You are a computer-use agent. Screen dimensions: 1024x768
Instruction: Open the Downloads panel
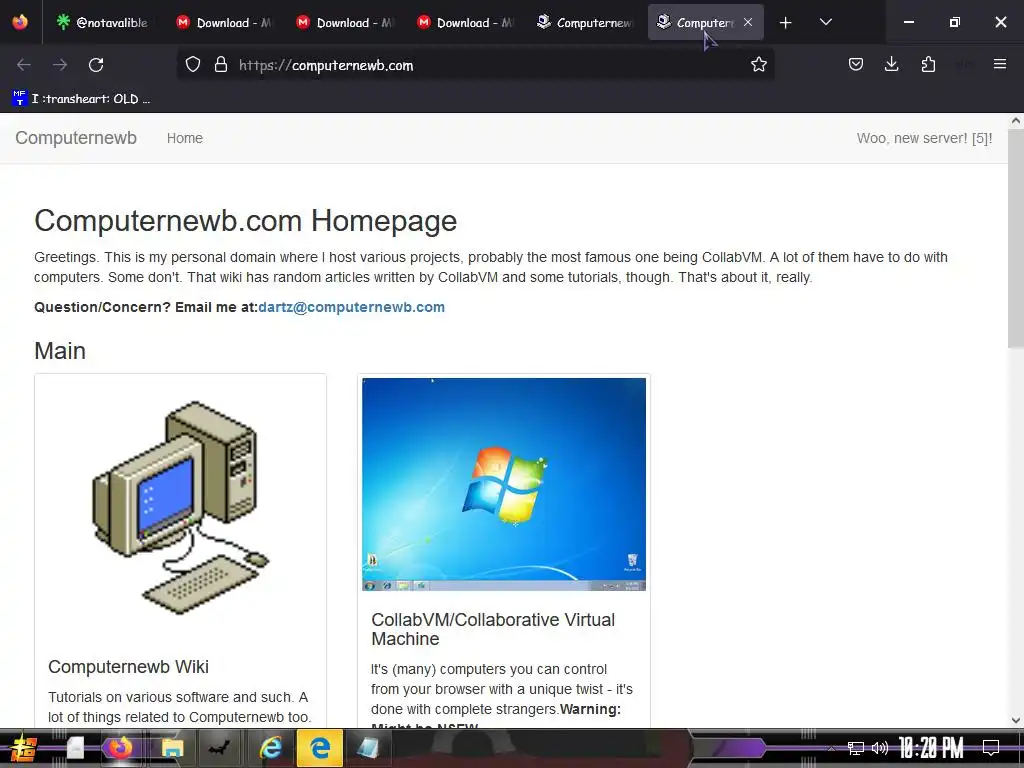point(891,65)
